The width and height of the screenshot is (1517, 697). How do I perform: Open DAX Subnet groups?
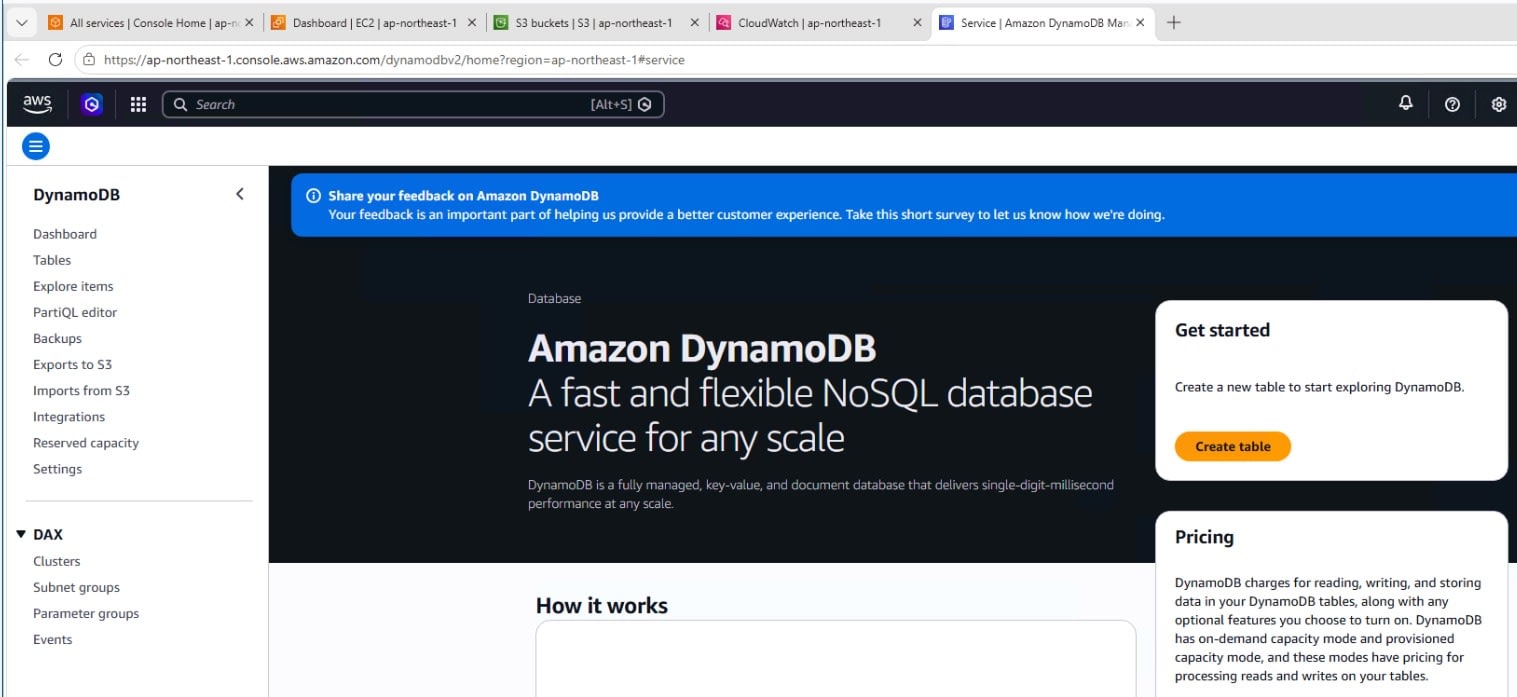pos(76,587)
